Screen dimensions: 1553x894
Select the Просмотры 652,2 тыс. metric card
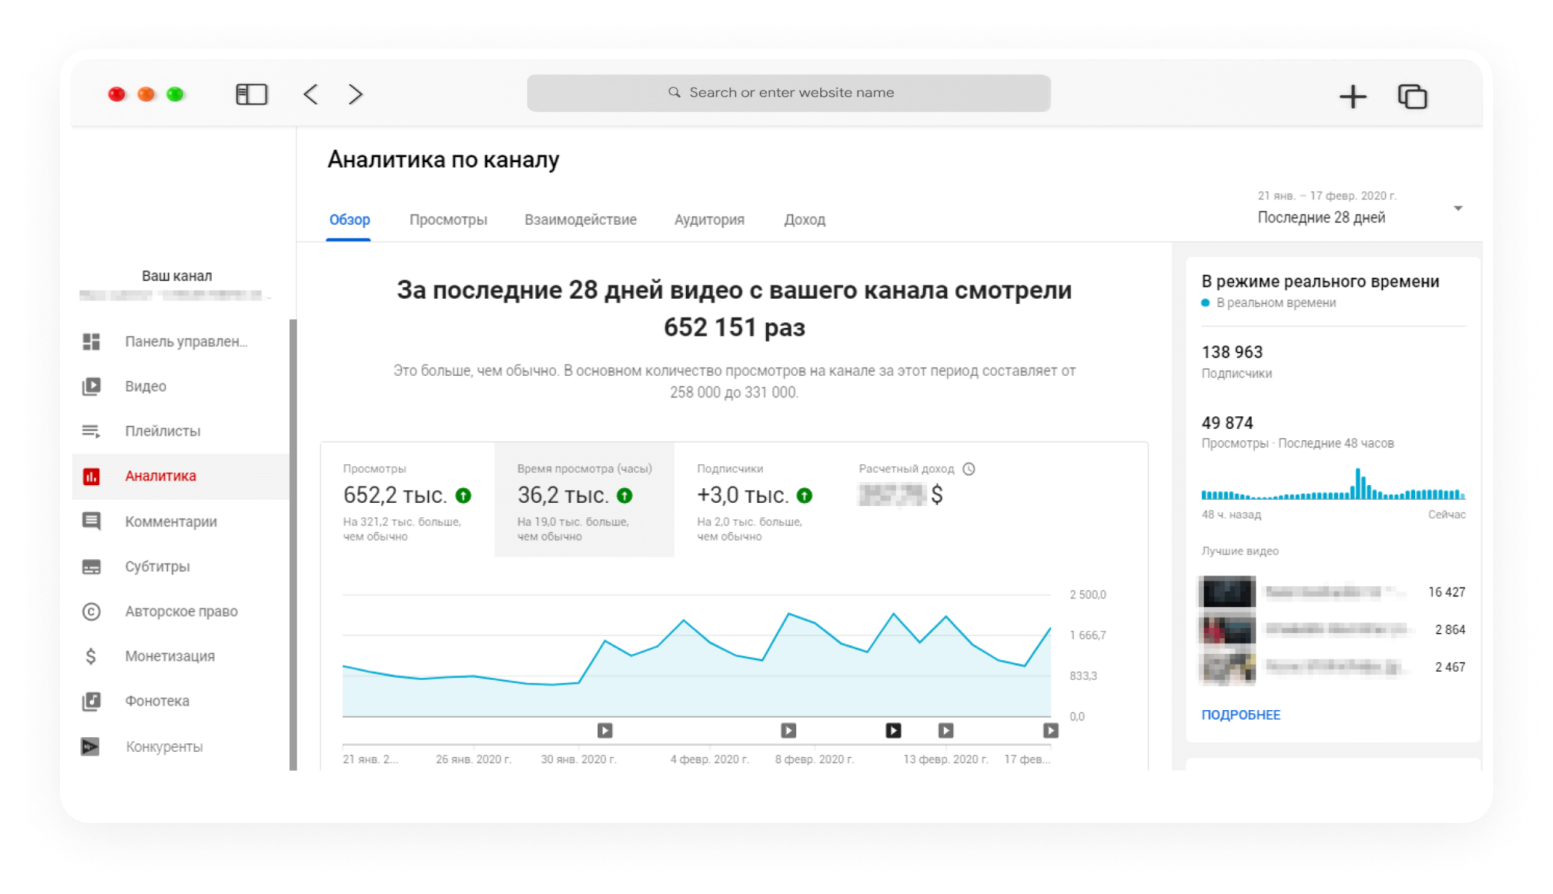[408, 500]
